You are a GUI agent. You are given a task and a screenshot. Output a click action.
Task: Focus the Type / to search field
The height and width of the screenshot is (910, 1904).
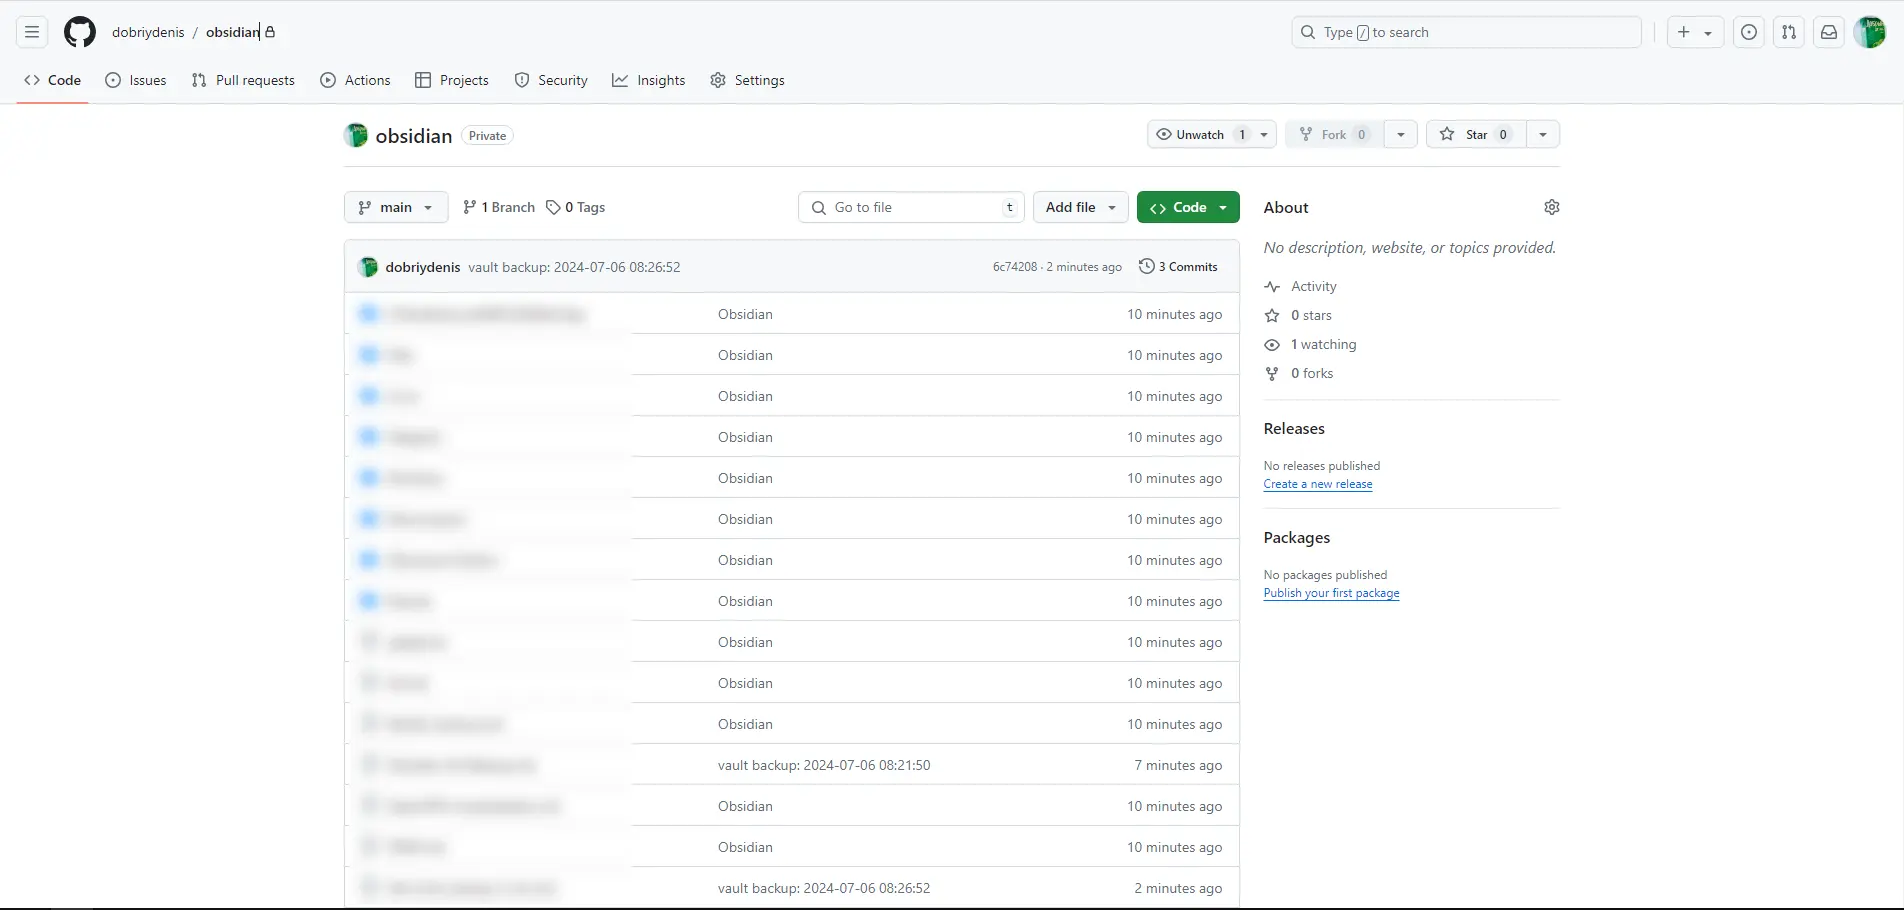pyautogui.click(x=1466, y=32)
